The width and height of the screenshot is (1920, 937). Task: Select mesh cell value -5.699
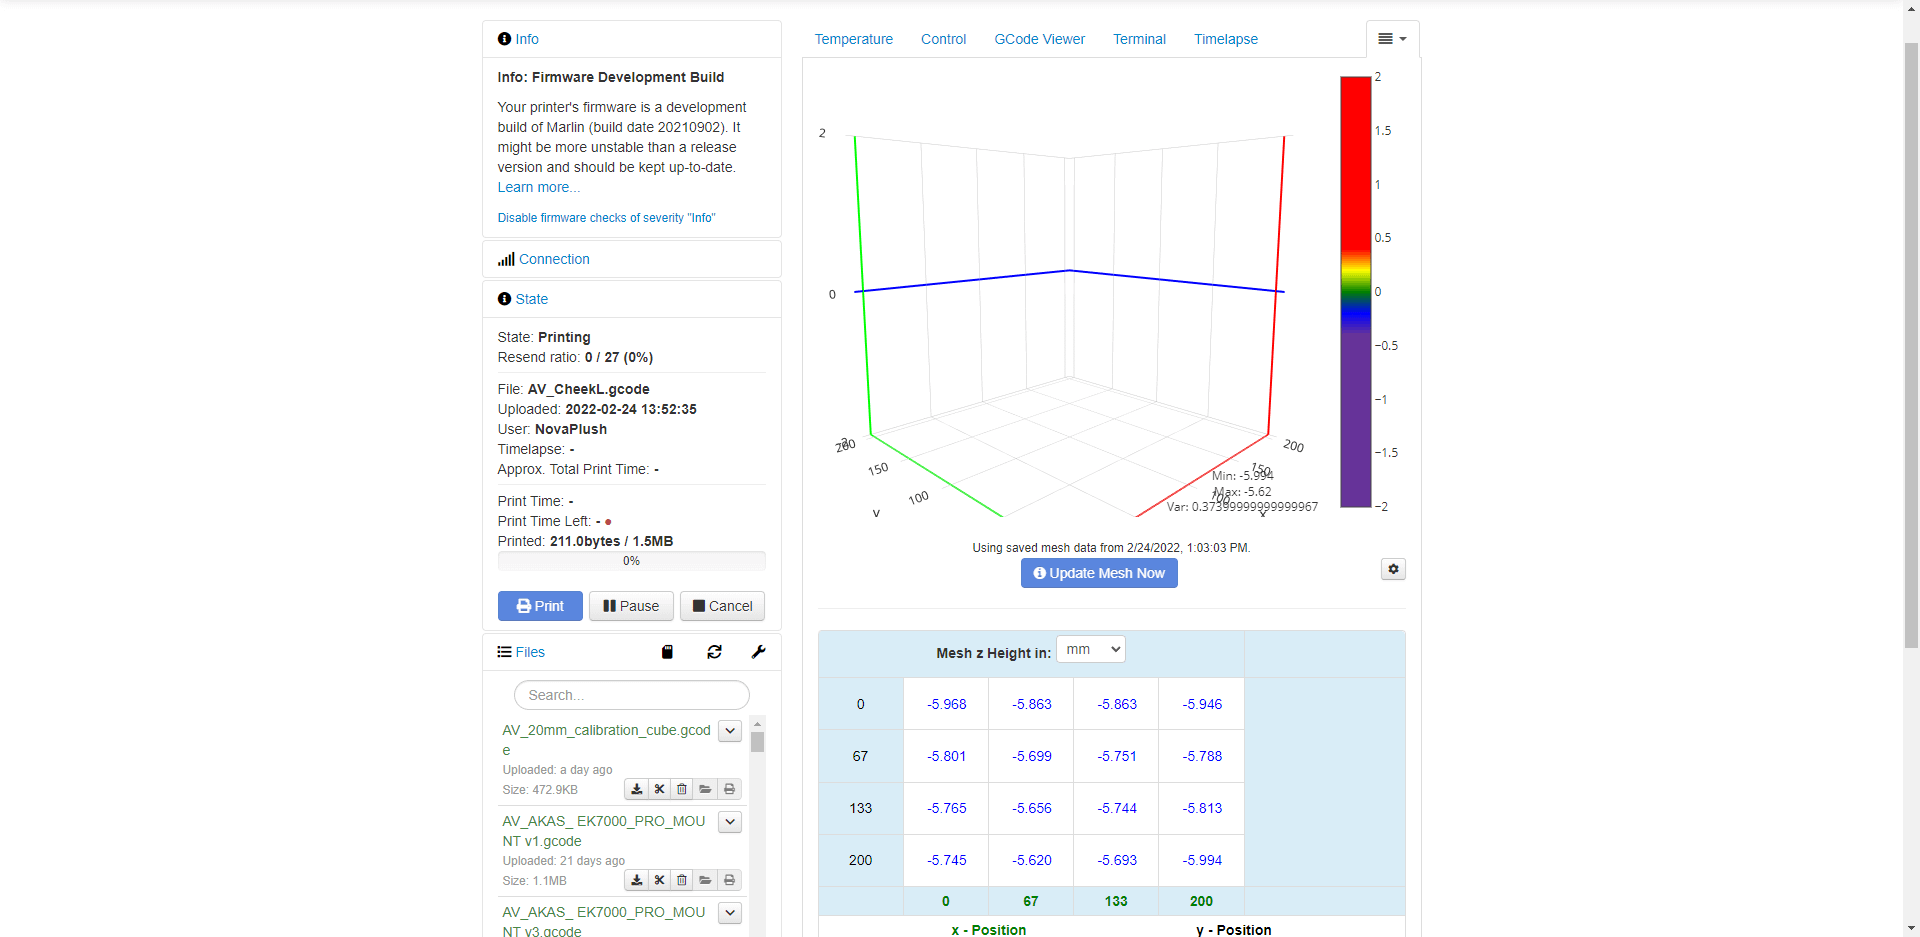coord(1031,756)
